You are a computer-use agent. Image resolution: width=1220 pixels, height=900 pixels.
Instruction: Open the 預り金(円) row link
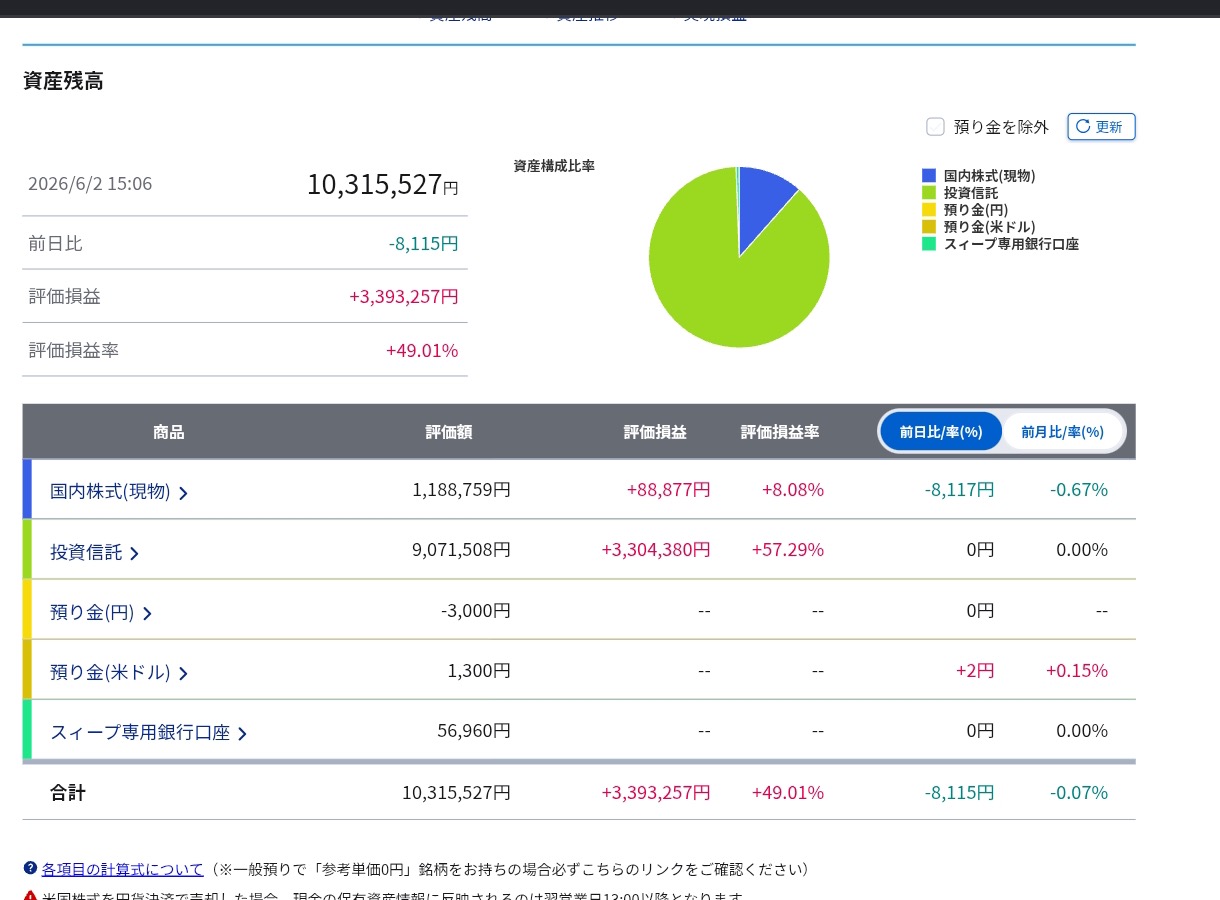click(x=92, y=612)
